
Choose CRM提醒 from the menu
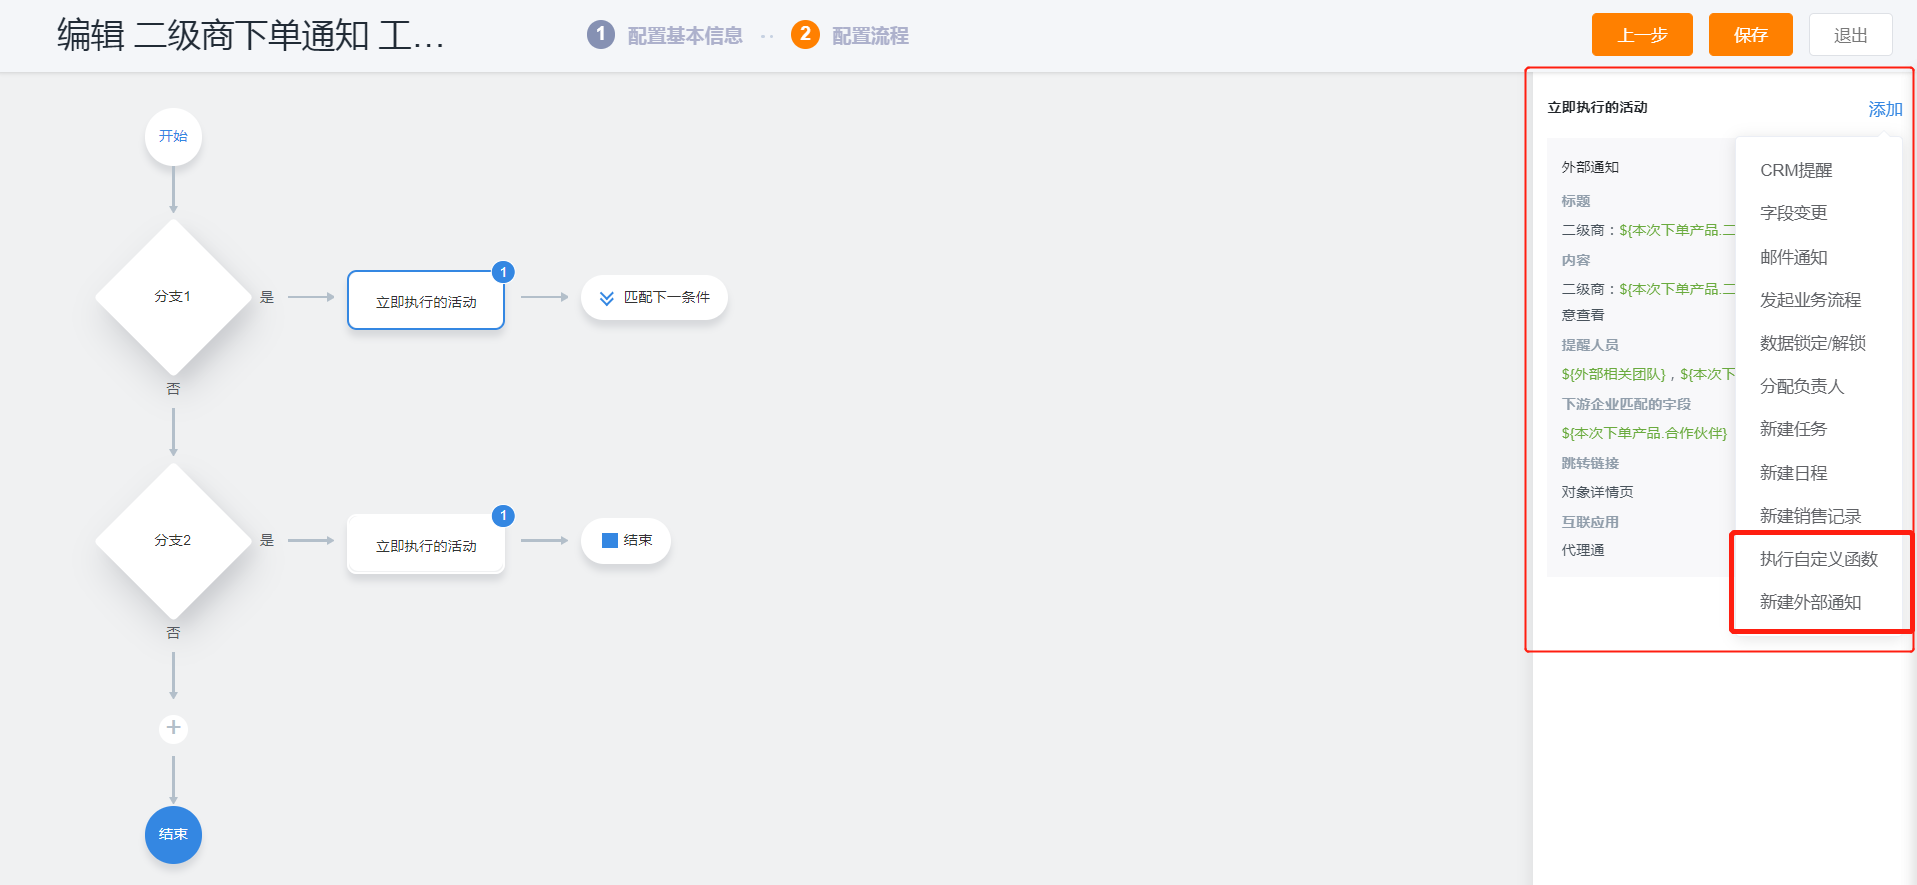coord(1796,170)
